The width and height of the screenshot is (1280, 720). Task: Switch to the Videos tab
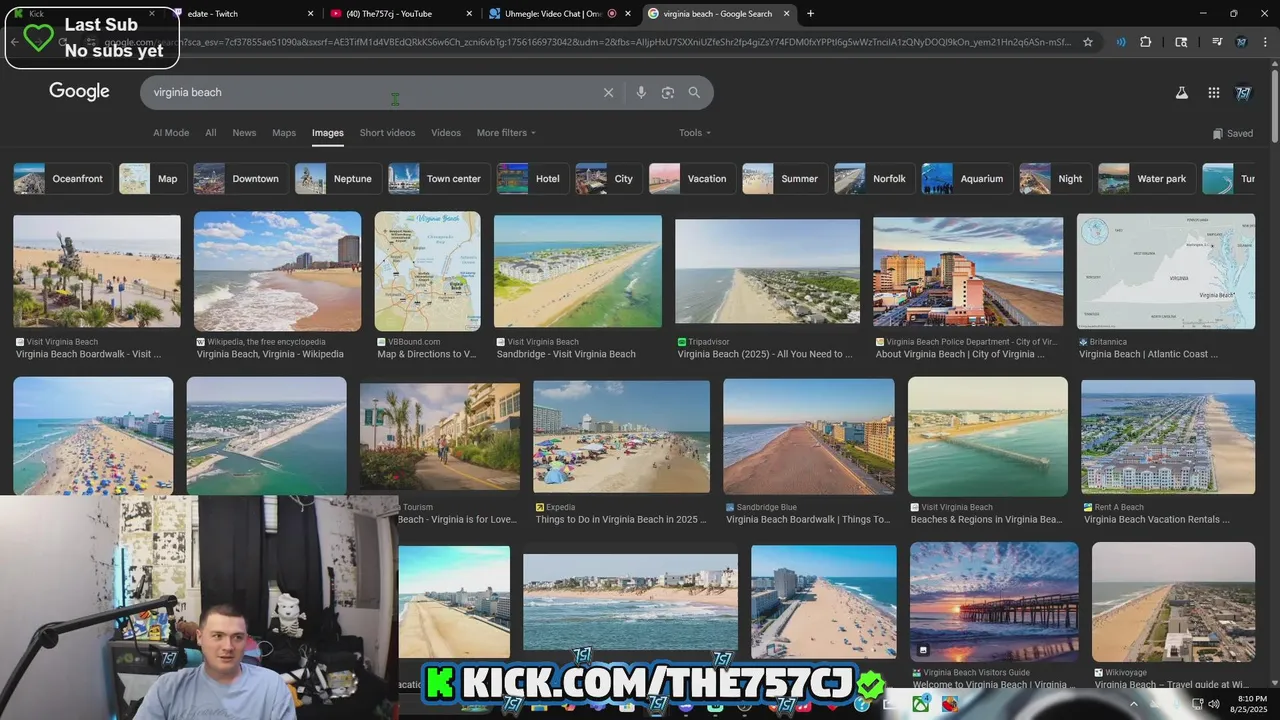point(446,133)
